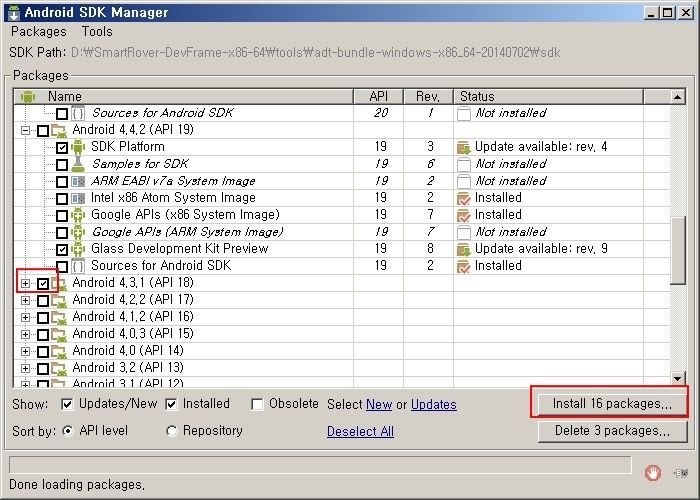Click the Android 4.2.2 (API 17) folder icon

click(x=59, y=300)
